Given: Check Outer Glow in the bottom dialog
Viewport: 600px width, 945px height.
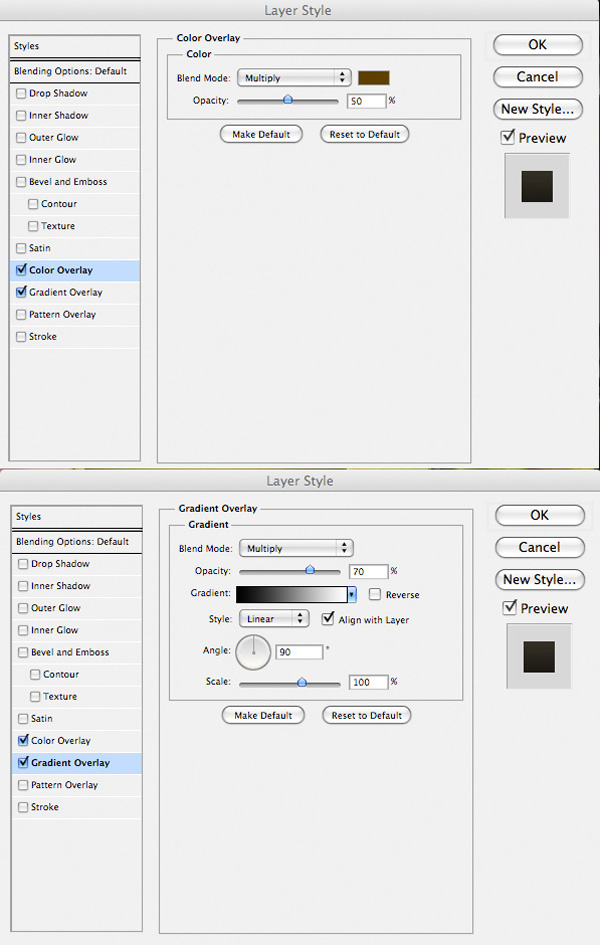Looking at the screenshot, I should coord(23,608).
